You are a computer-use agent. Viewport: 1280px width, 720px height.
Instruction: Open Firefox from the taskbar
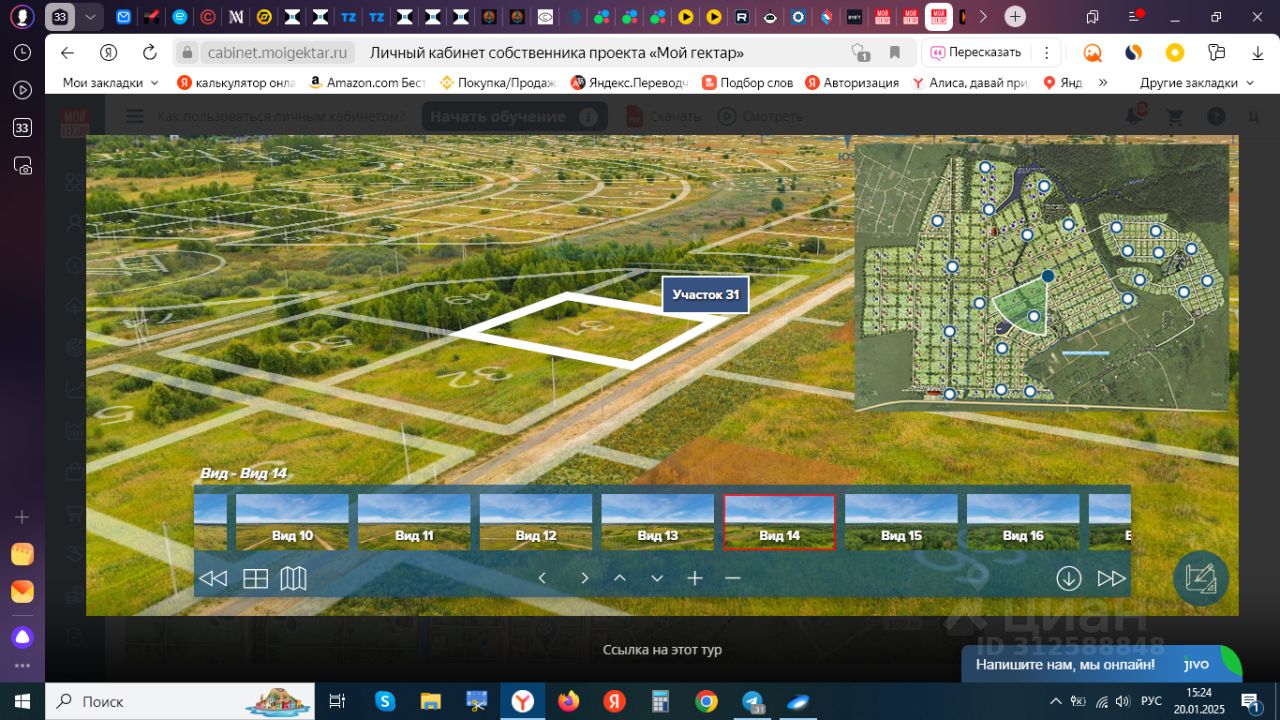[x=568, y=701]
